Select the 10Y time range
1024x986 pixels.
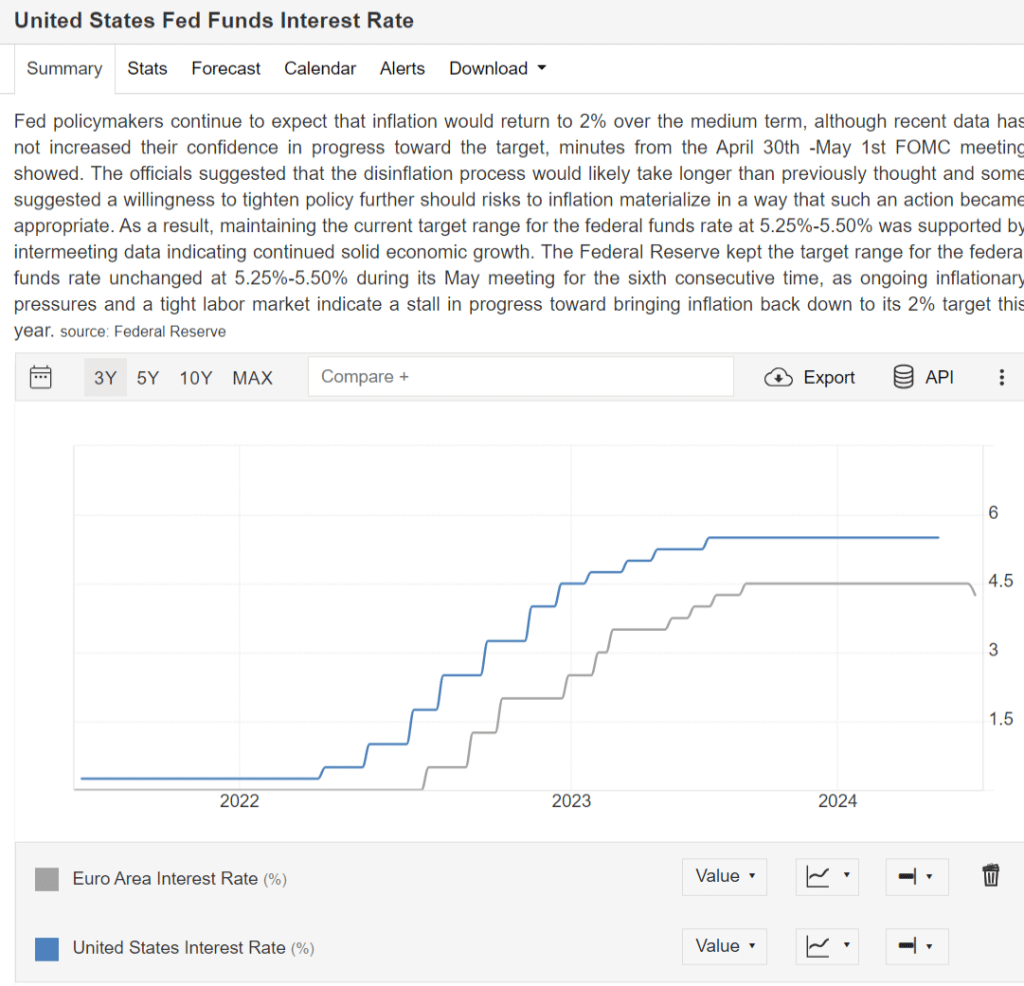[195, 377]
